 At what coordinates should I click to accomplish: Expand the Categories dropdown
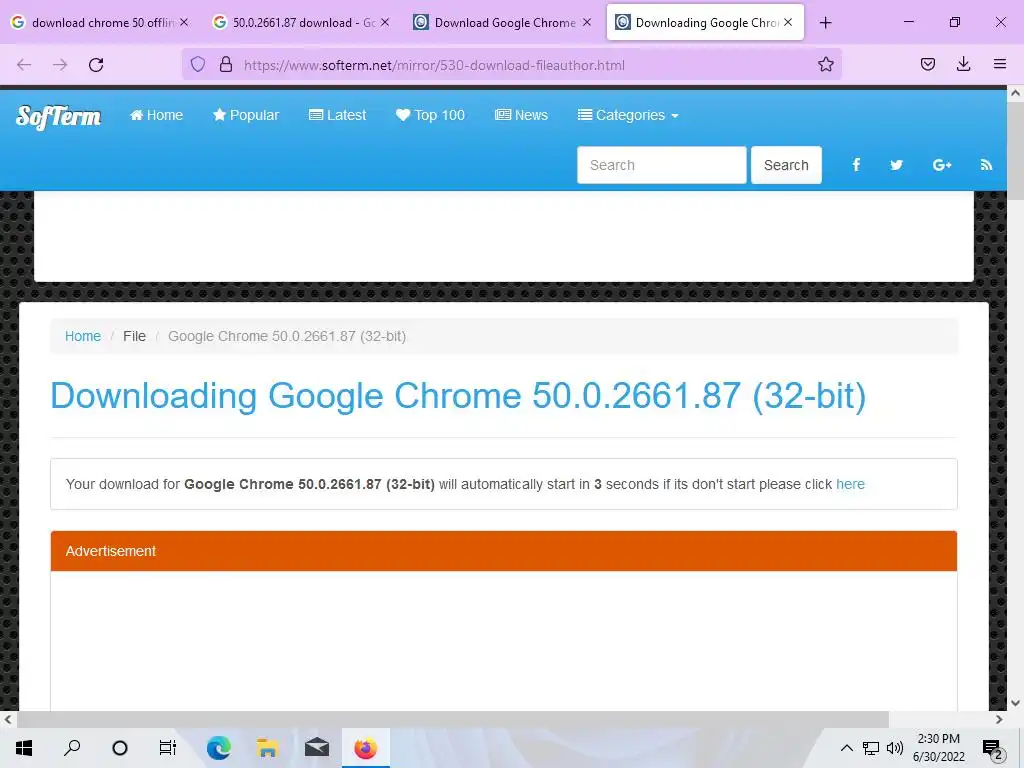click(628, 115)
